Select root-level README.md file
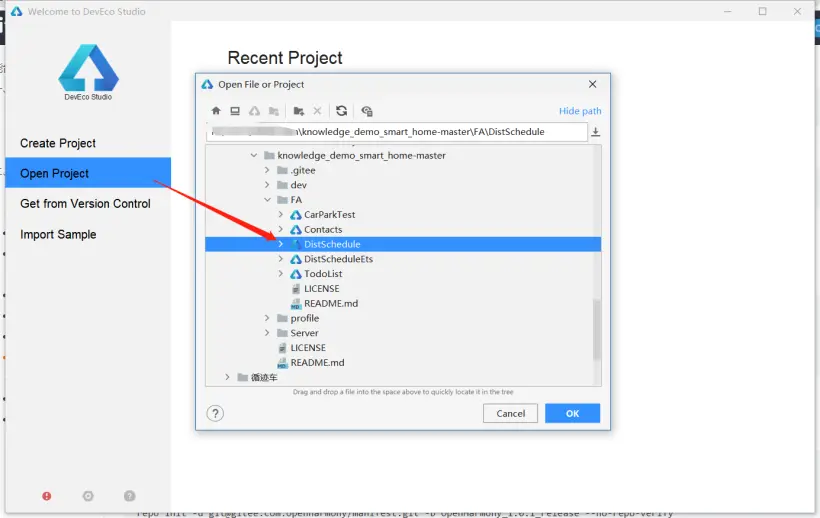Image resolution: width=820 pixels, height=518 pixels. (317, 363)
